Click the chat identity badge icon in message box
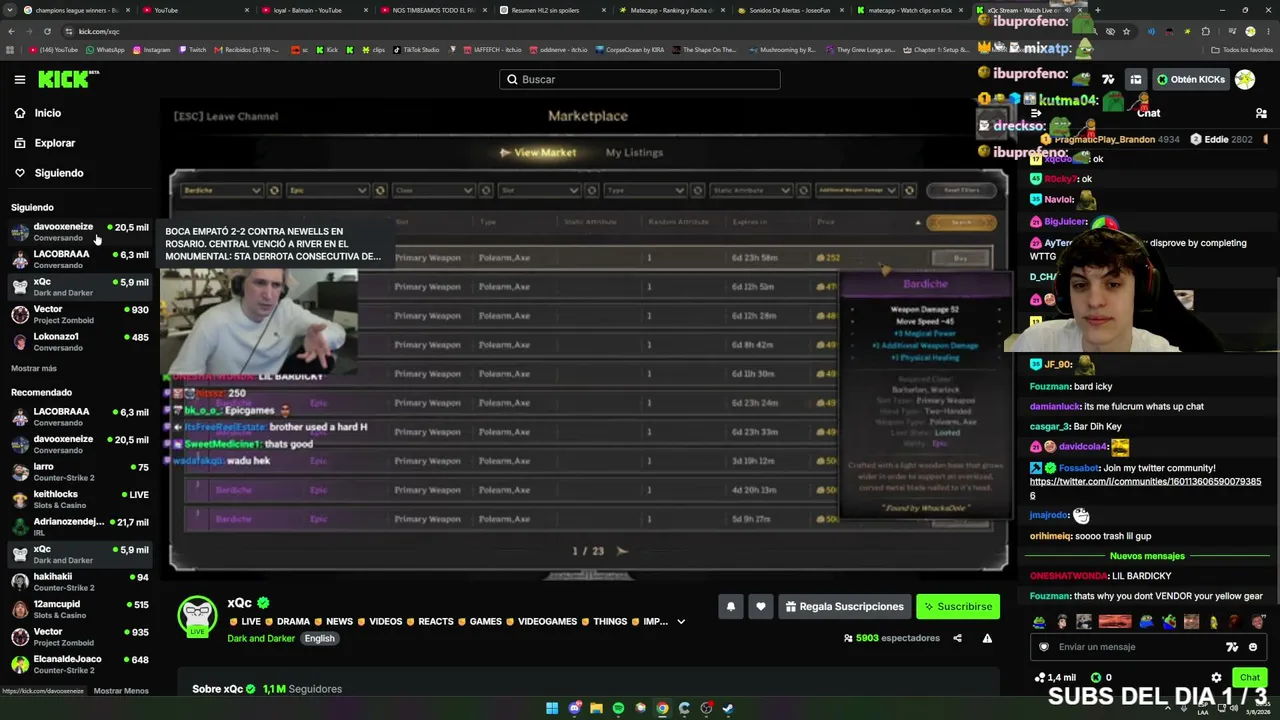1280x720 pixels. pyautogui.click(x=1044, y=647)
